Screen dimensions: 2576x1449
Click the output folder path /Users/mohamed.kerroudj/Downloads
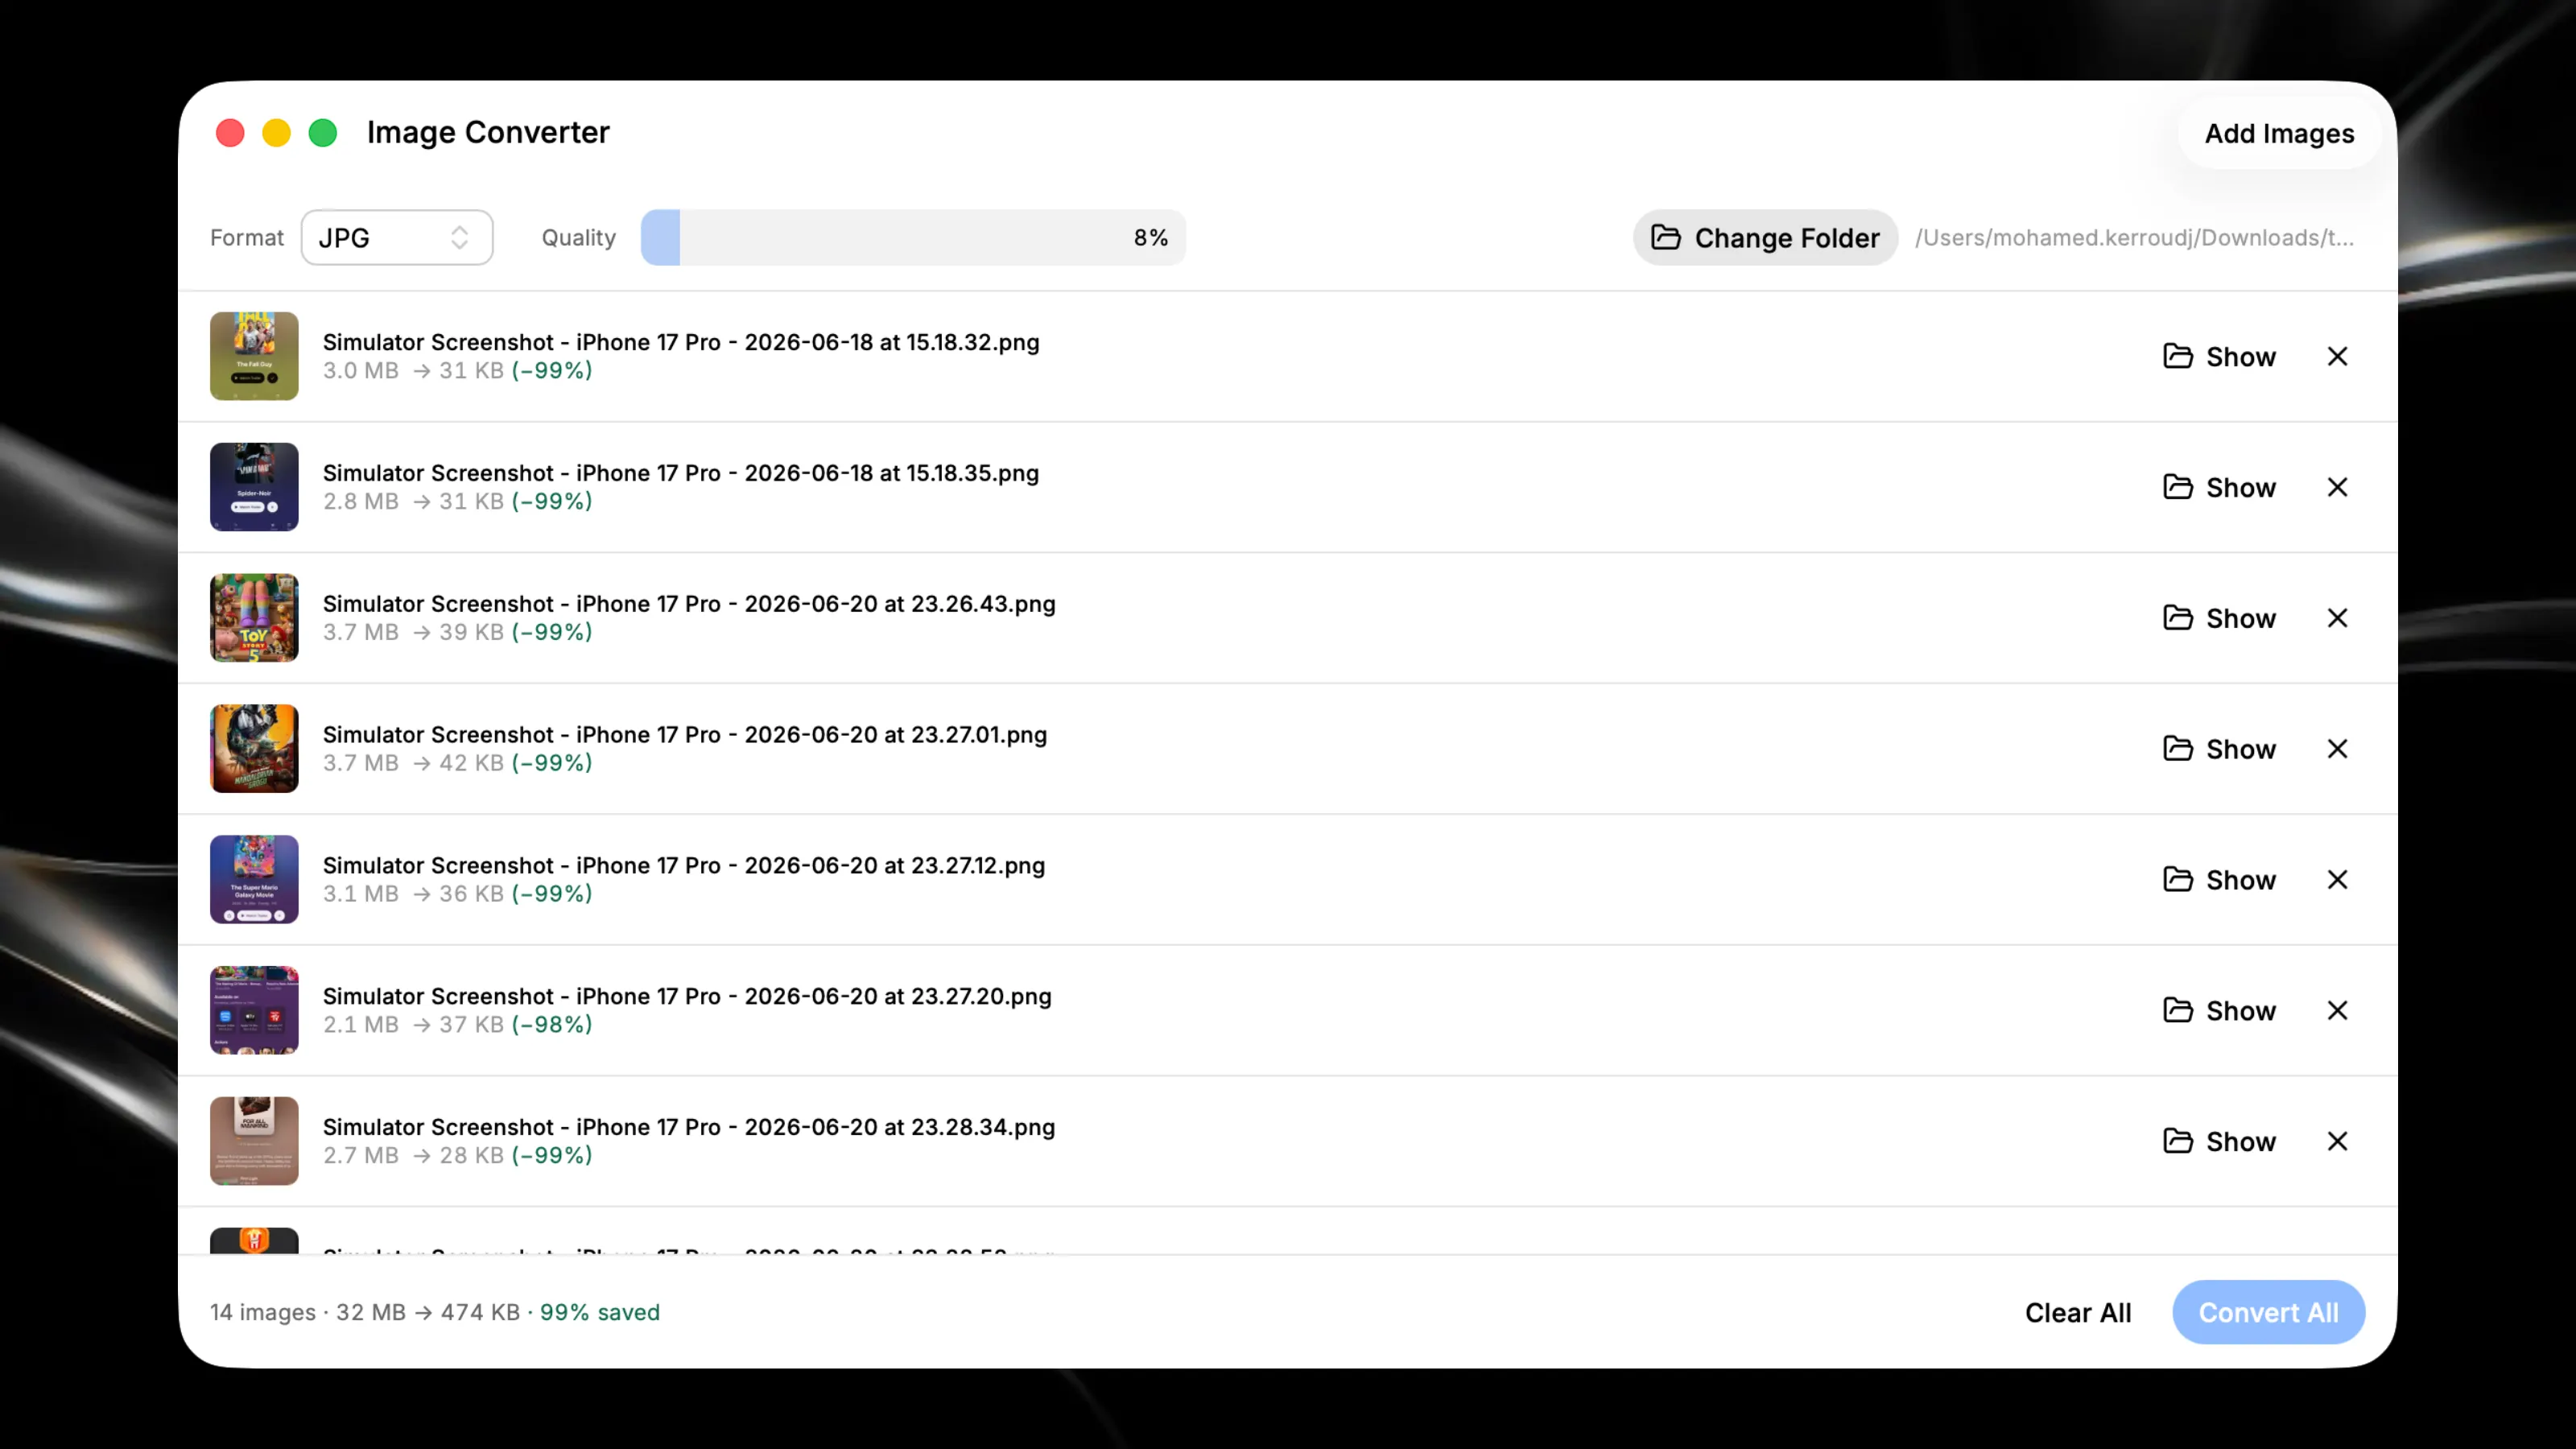pyautogui.click(x=2134, y=238)
